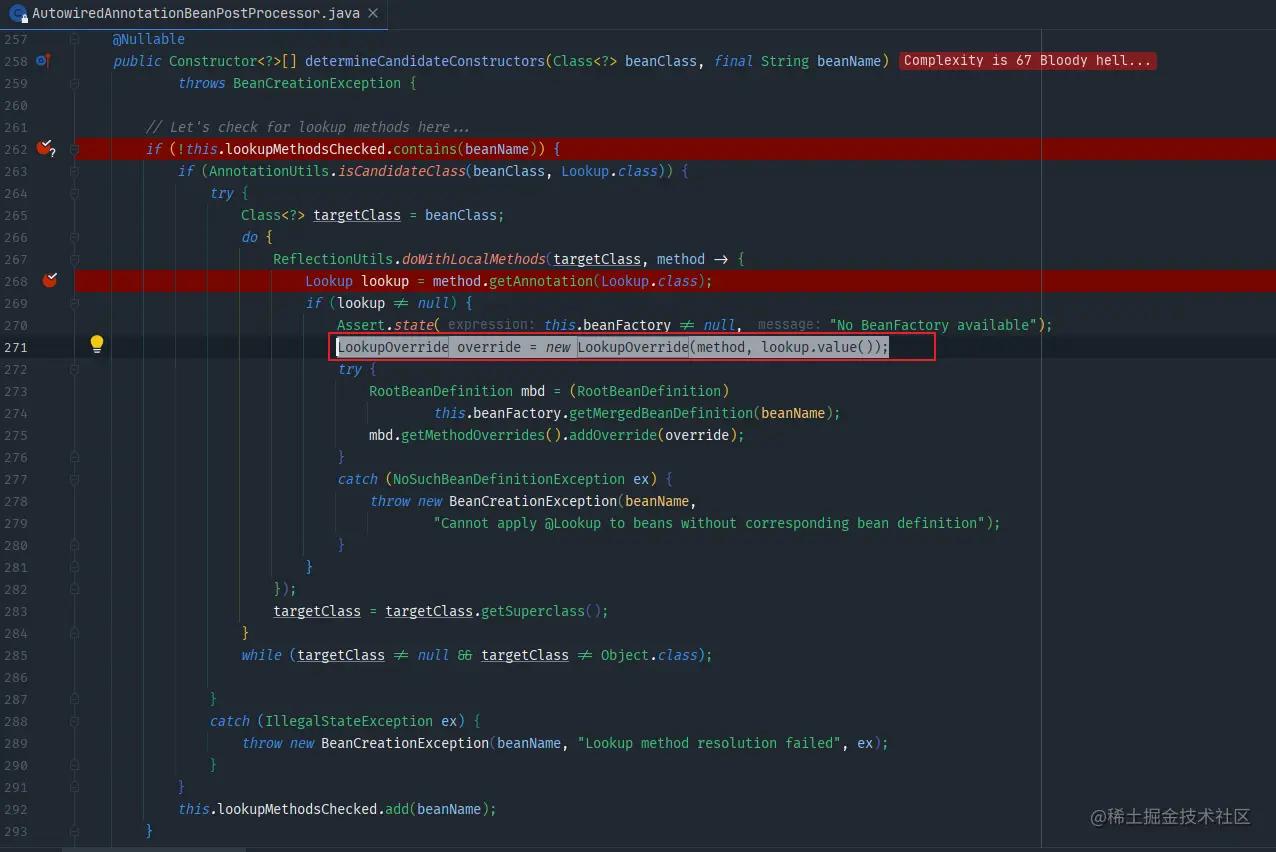Collapse the if lookup fold on line 269
1276x852 pixels.
(75, 303)
